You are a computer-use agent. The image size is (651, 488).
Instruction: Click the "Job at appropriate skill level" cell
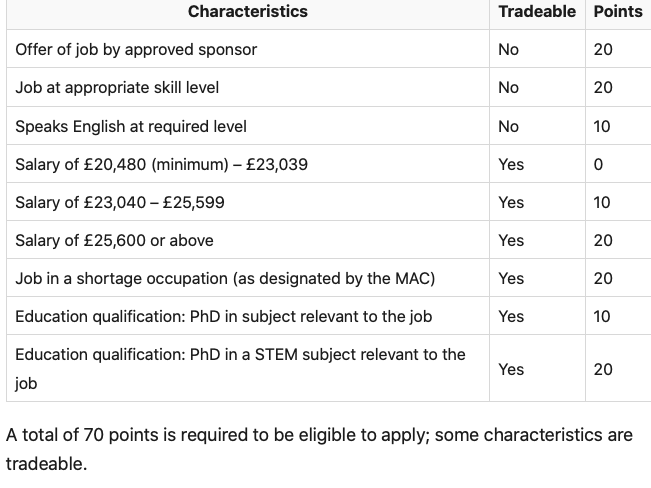click(x=117, y=87)
